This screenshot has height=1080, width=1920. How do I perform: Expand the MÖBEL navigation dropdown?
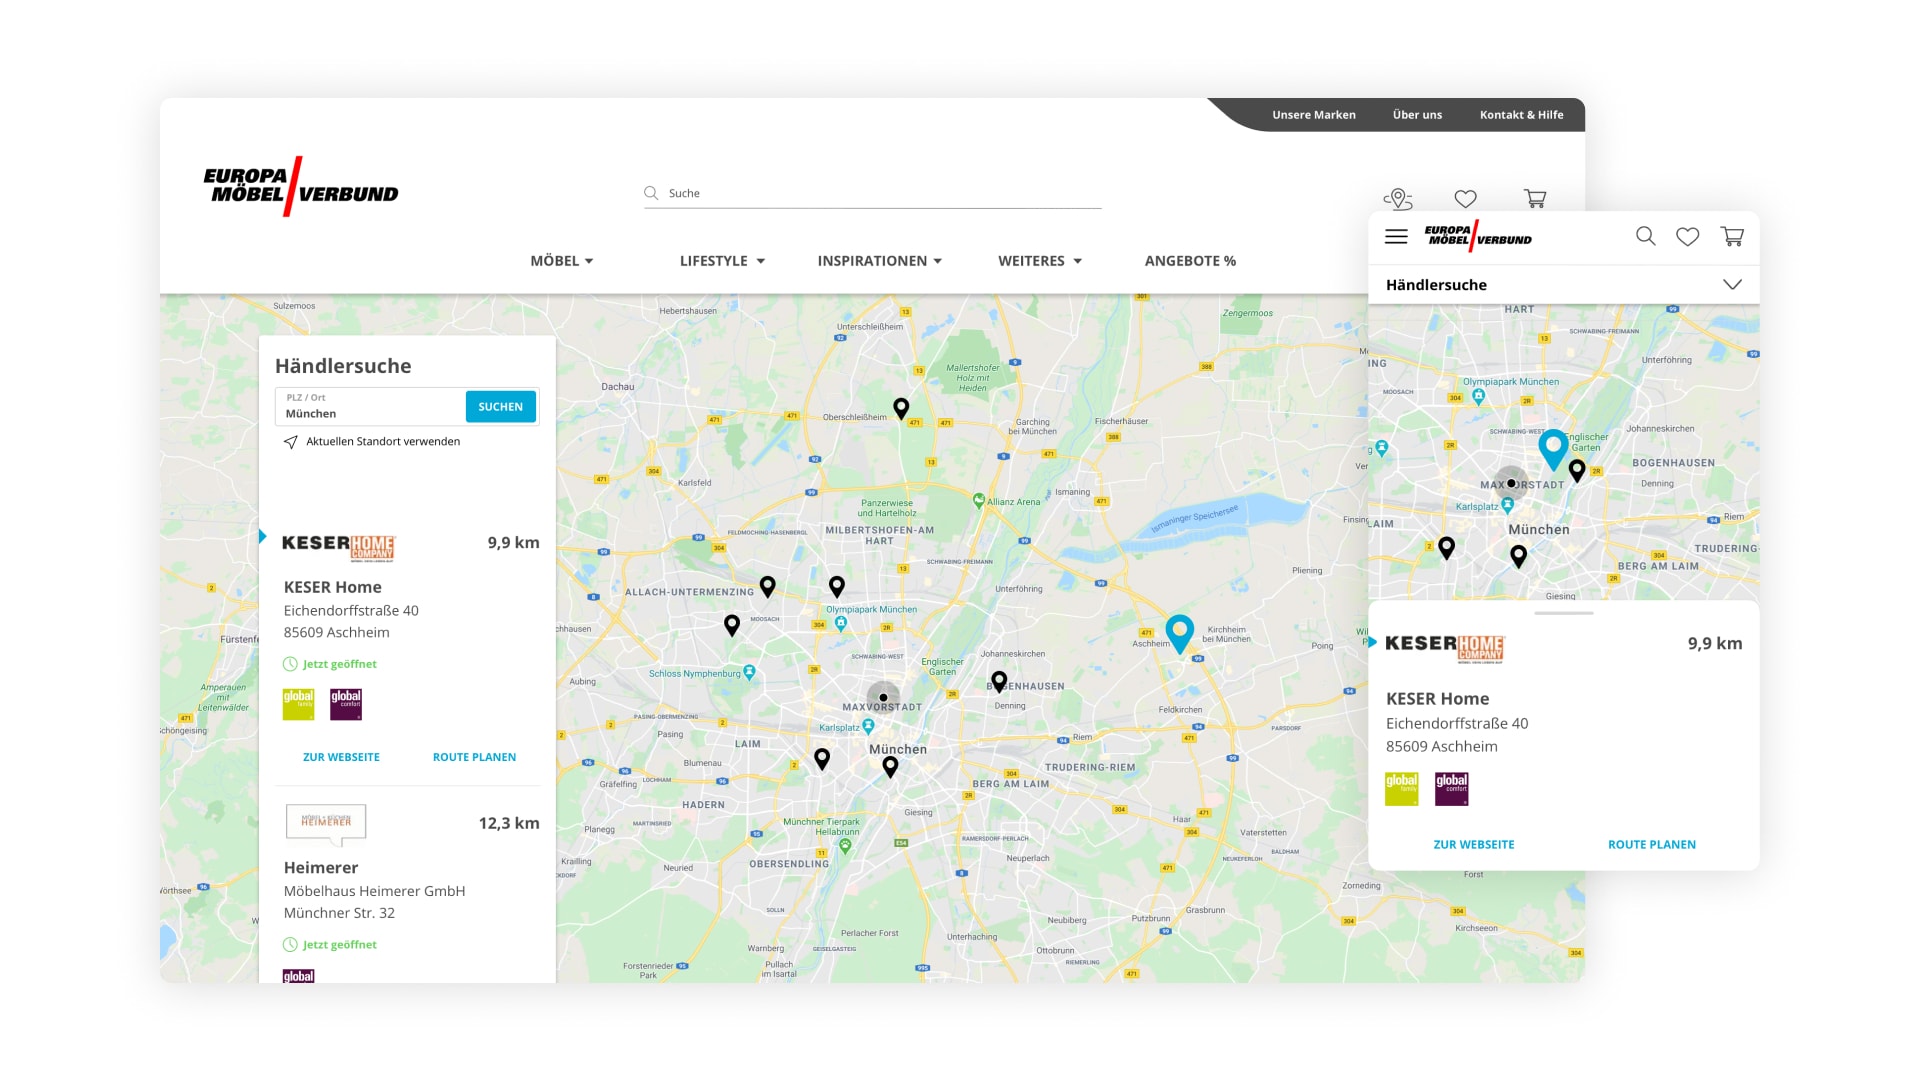pos(562,261)
